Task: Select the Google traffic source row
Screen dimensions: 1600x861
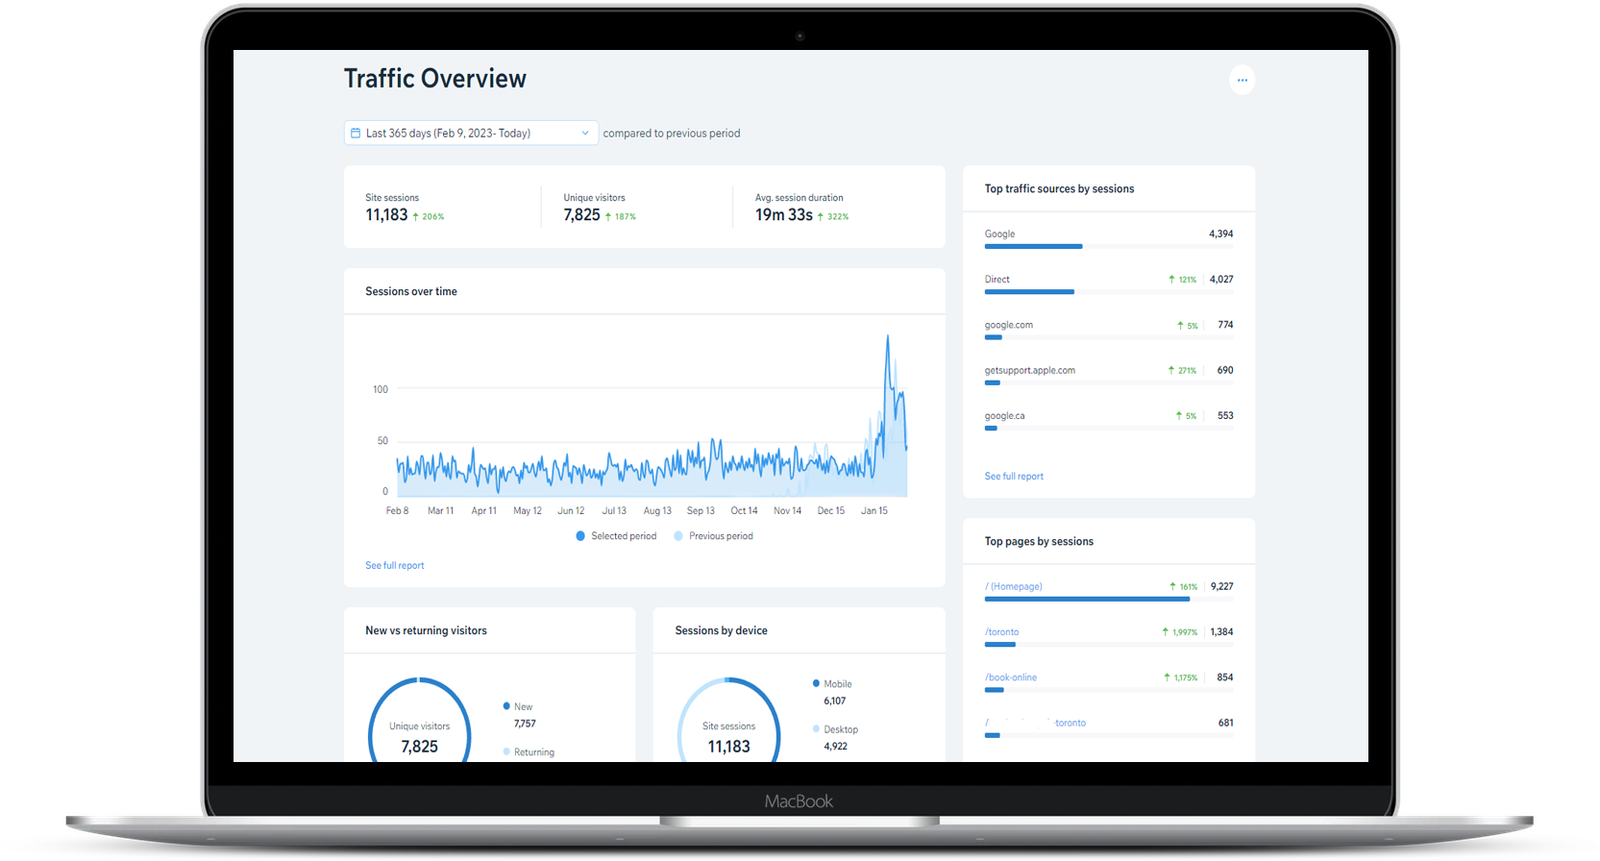Action: pos(1108,239)
